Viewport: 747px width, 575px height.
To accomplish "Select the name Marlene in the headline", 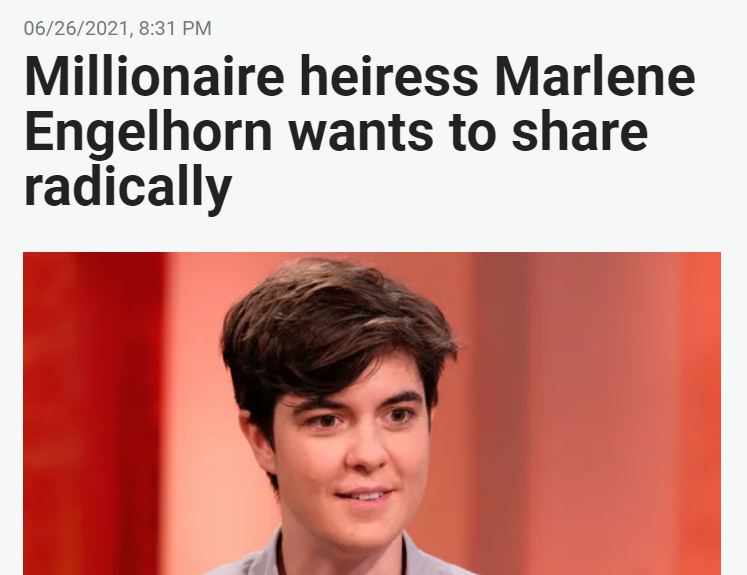I will click(x=595, y=76).
